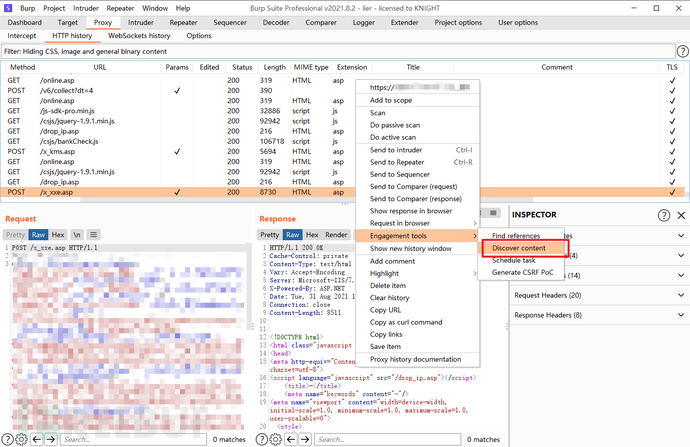Image resolution: width=690 pixels, height=447 pixels.
Task: Switch Response view to Pretty
Action: click(269, 235)
